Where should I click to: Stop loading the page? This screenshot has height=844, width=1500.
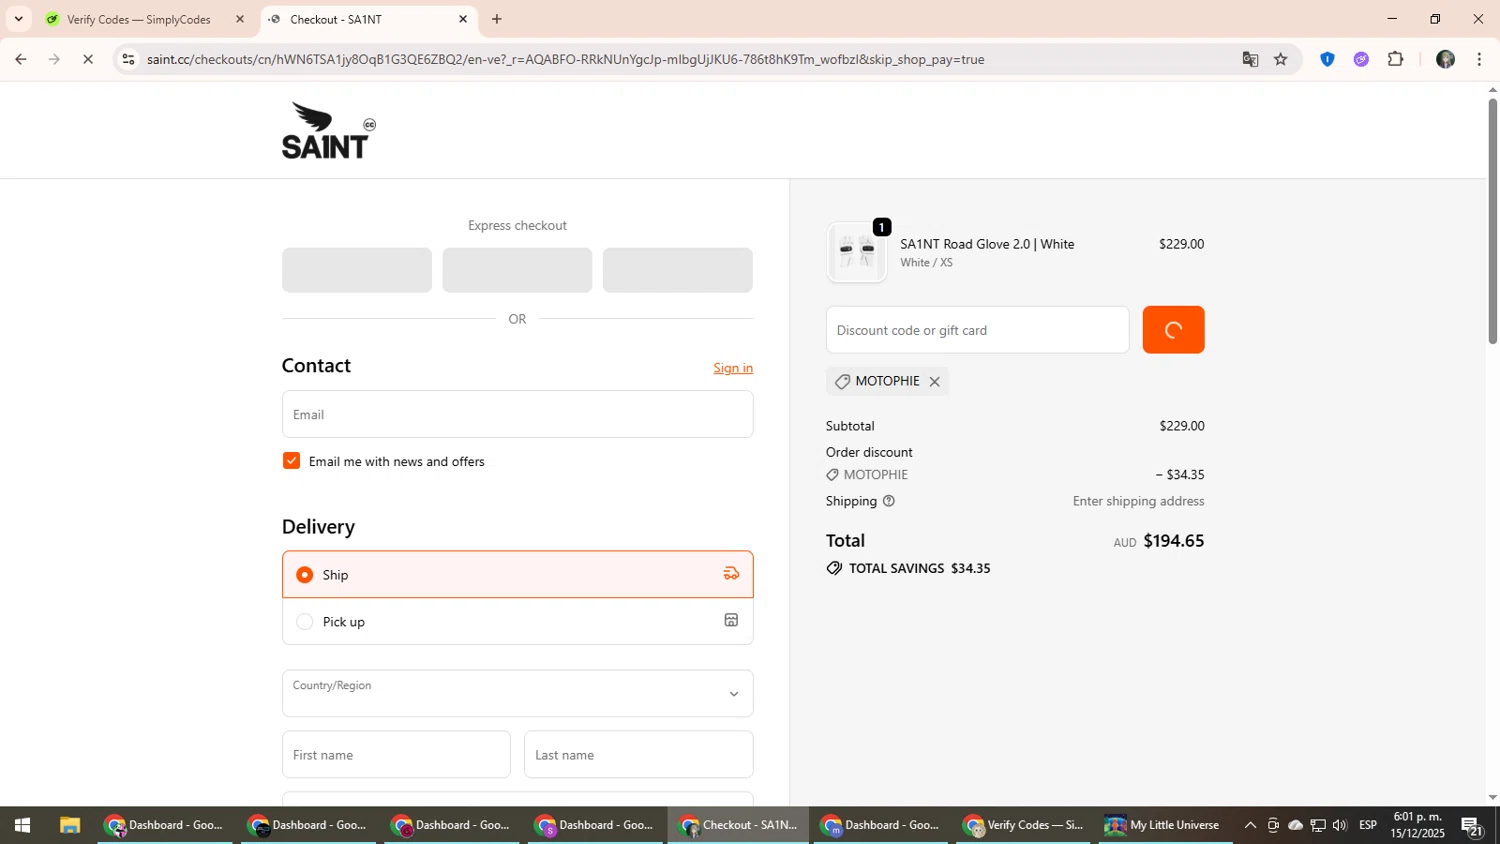88,59
